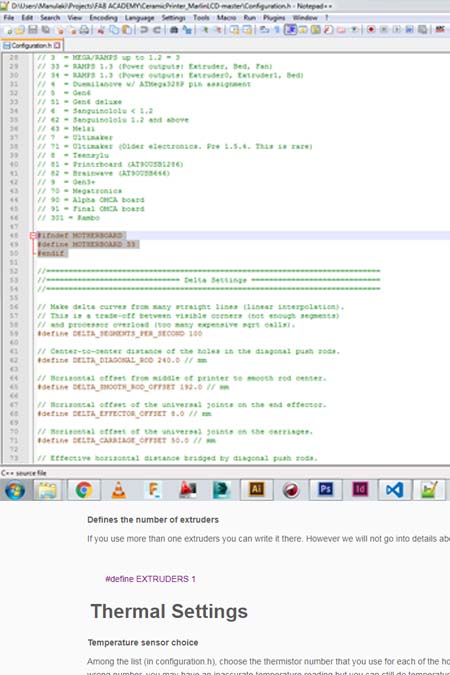This screenshot has width=450, height=675.
Task: Toggle Word Wrap toolbar icon
Action: (x=264, y=30)
